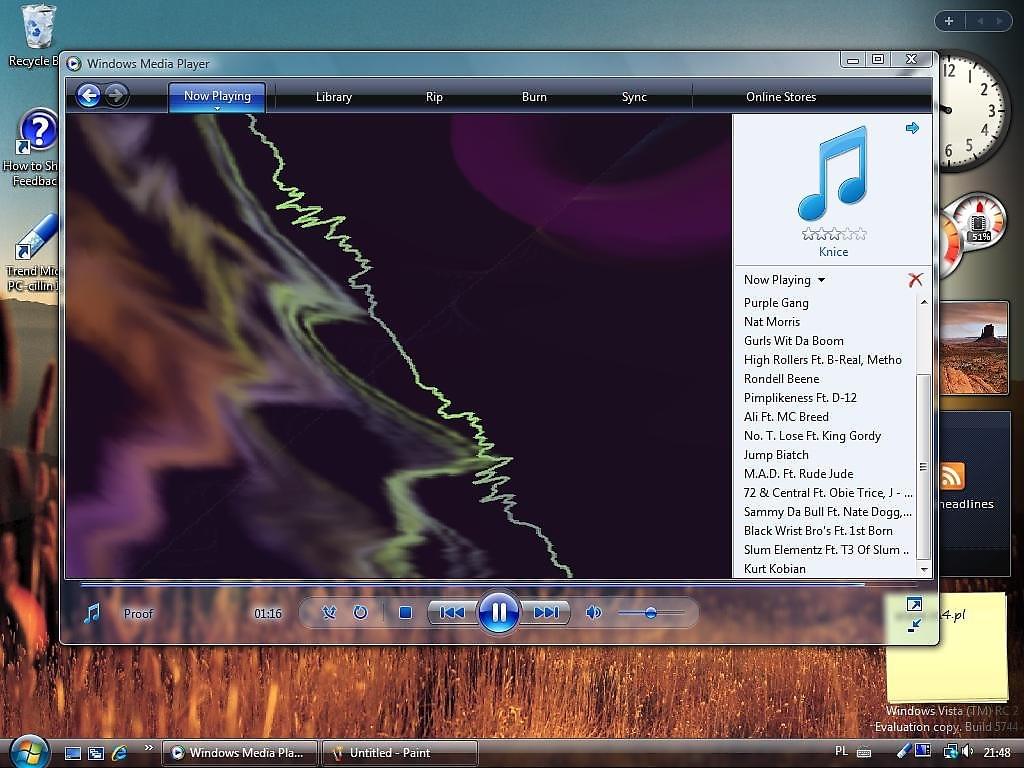
Task: Open the Now Playing tab
Action: click(x=217, y=95)
